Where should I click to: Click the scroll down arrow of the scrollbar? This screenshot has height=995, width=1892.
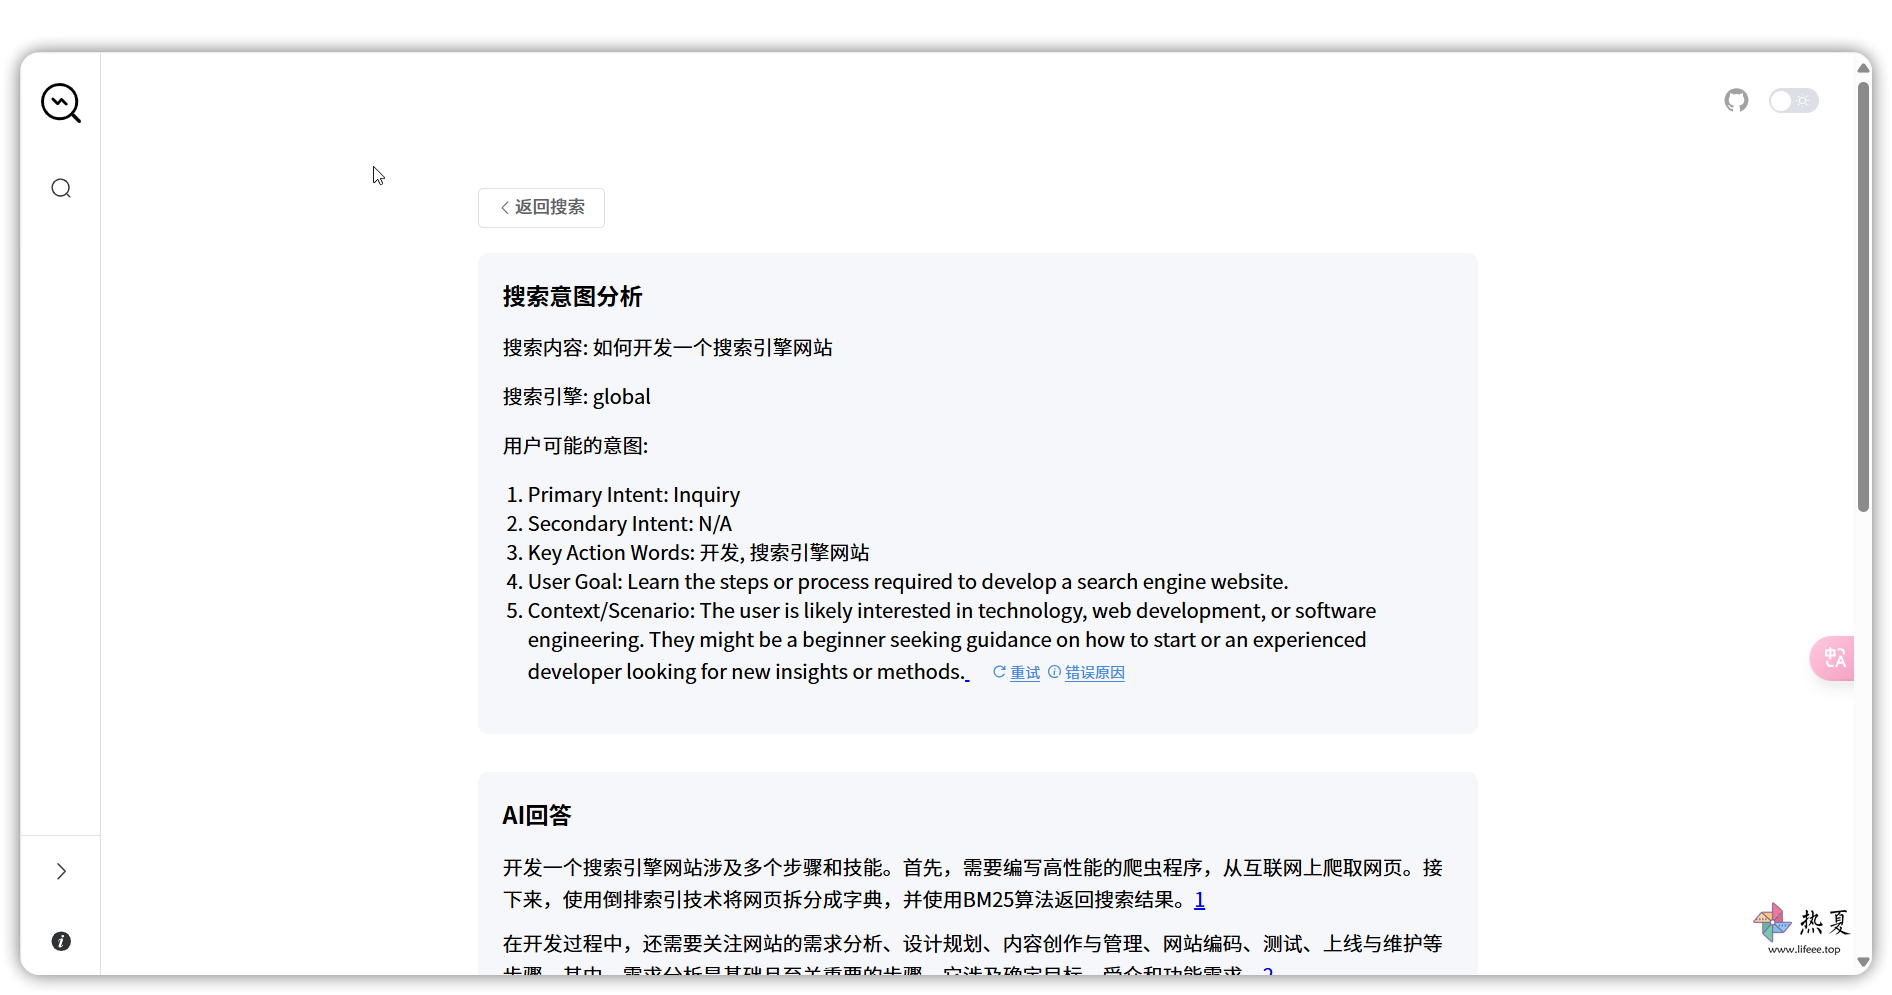point(1863,962)
